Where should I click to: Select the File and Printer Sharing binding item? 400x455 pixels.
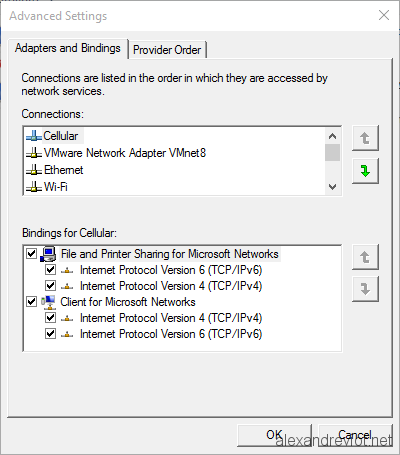(169, 254)
